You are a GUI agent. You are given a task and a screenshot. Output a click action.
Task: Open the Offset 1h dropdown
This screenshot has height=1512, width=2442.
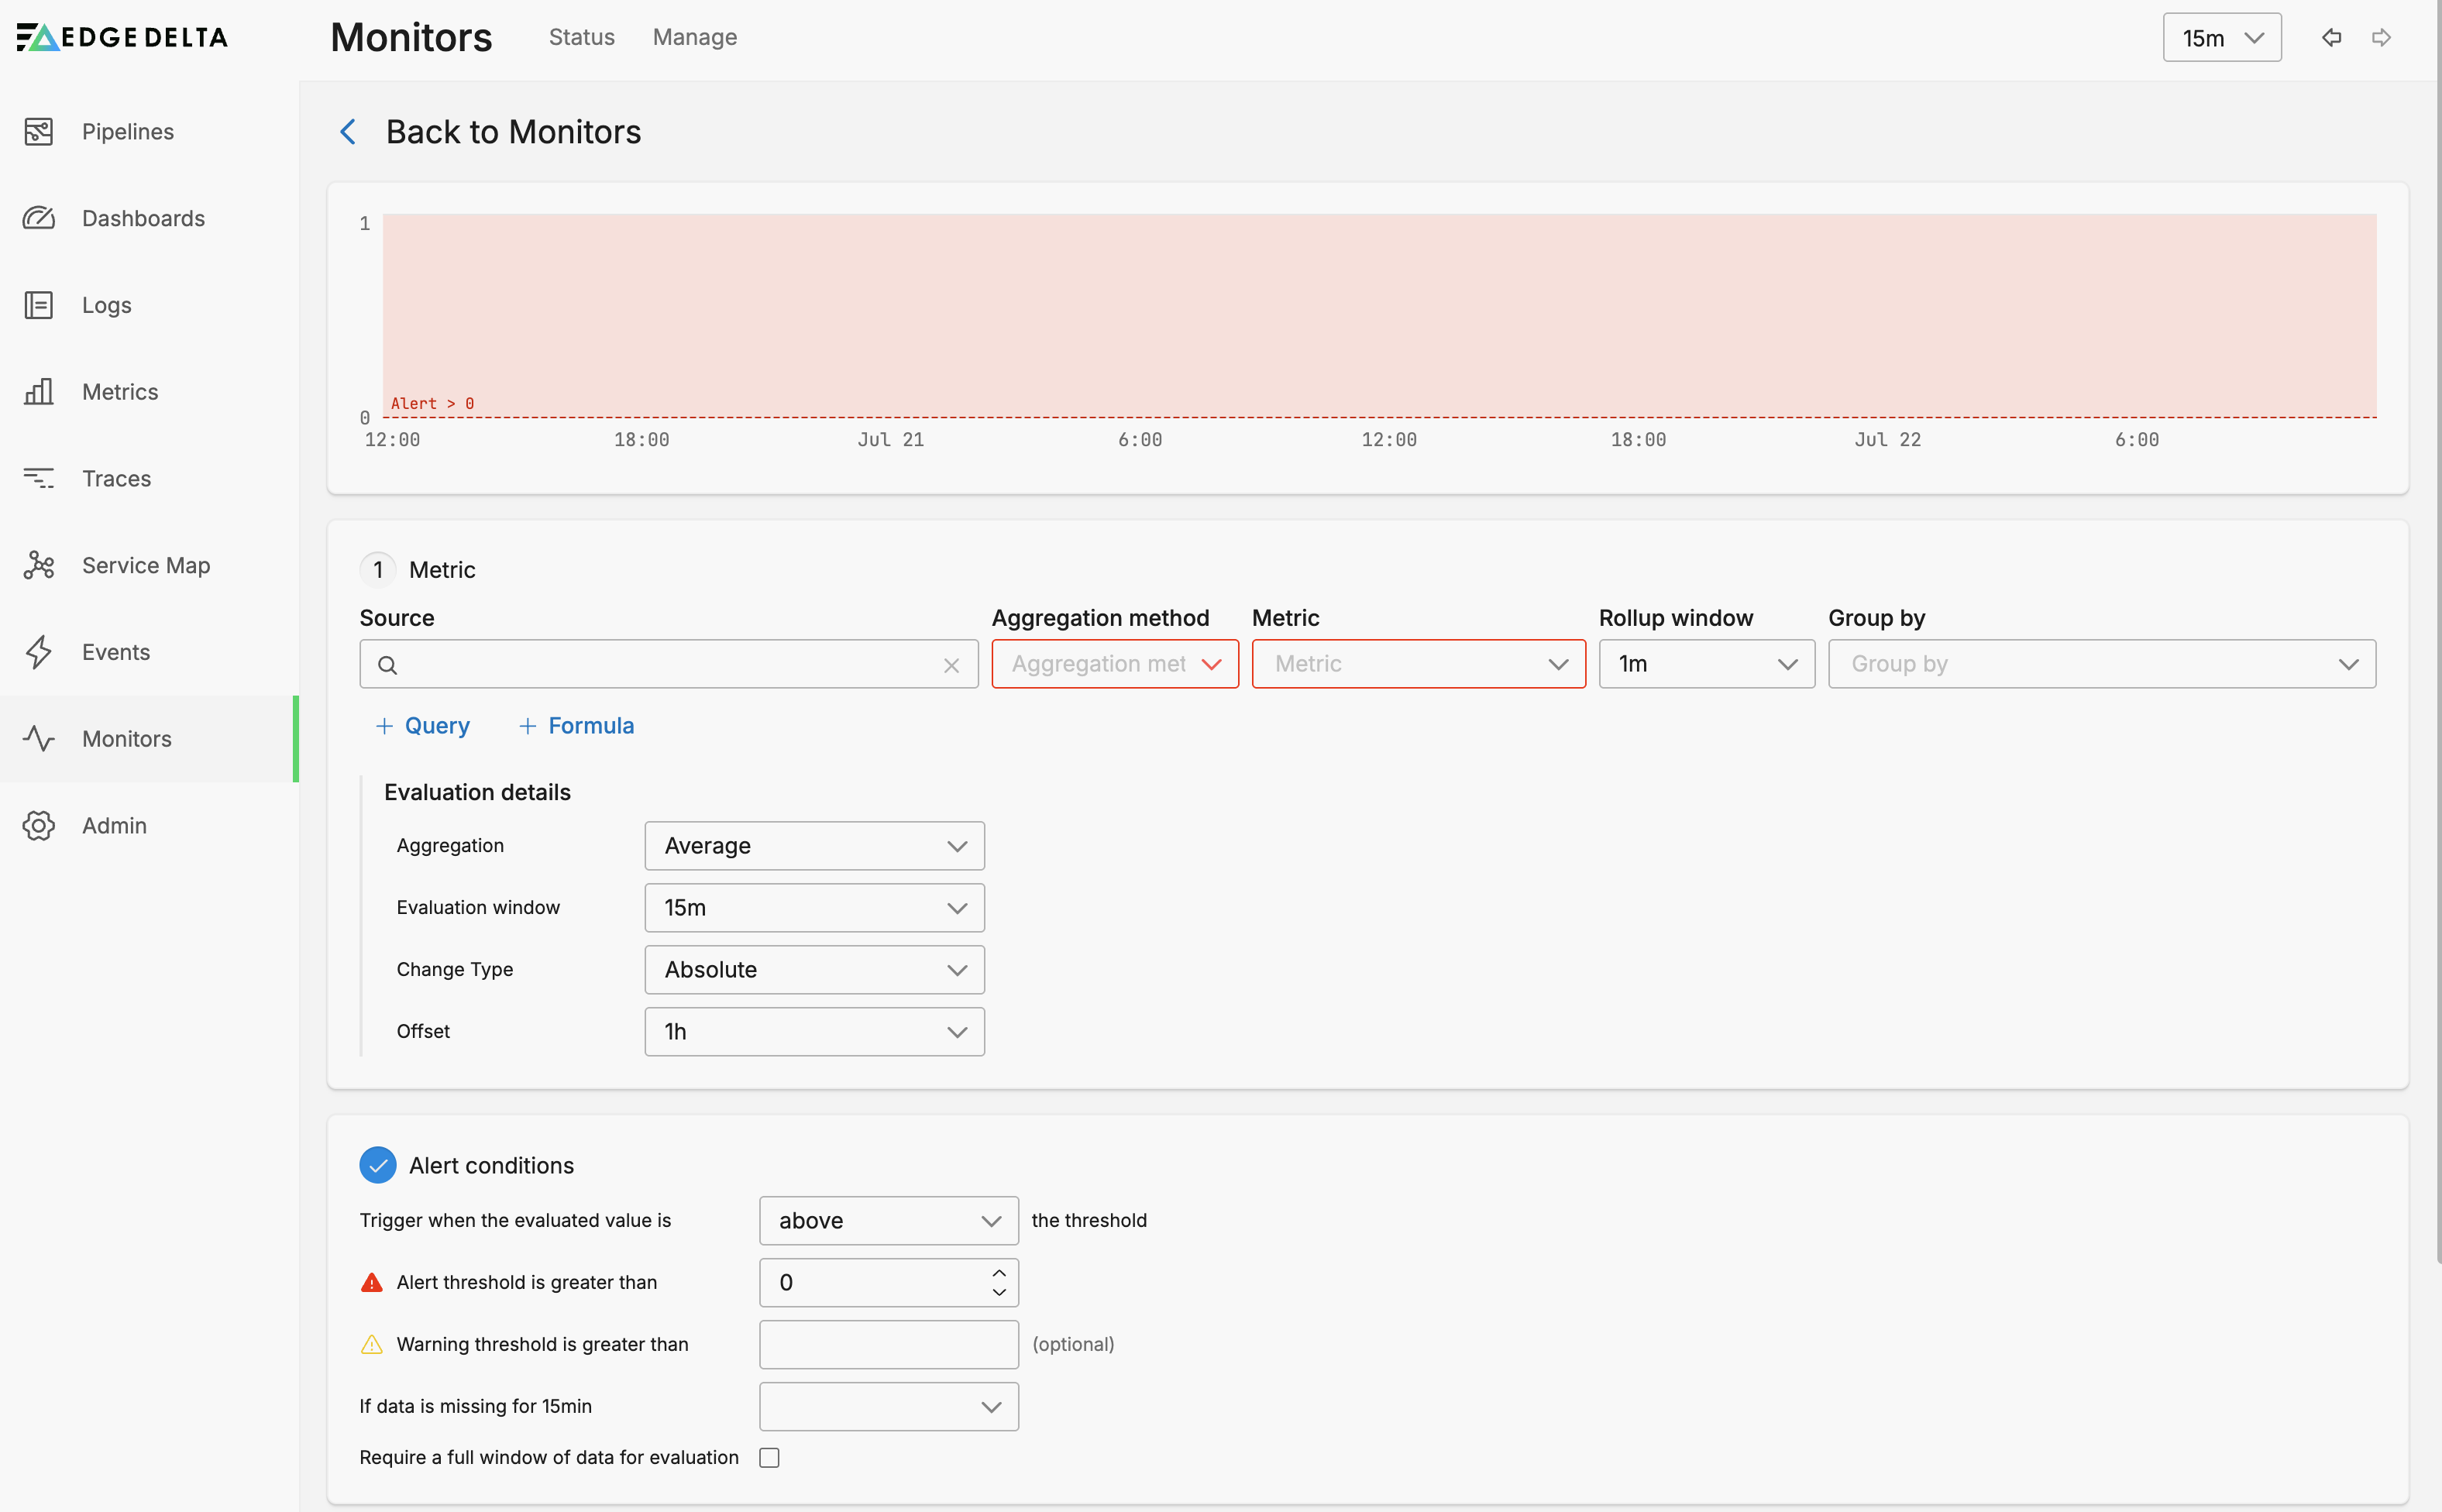pyautogui.click(x=814, y=1032)
